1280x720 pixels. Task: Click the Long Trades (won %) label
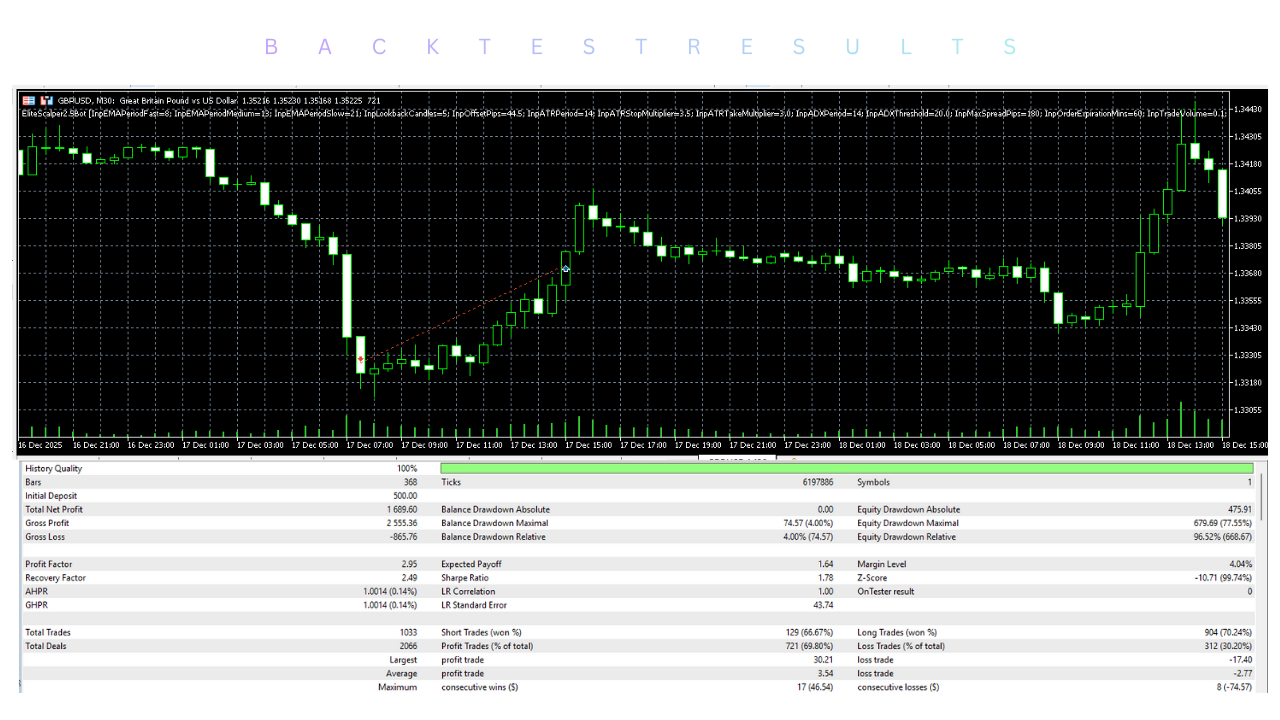coord(897,632)
